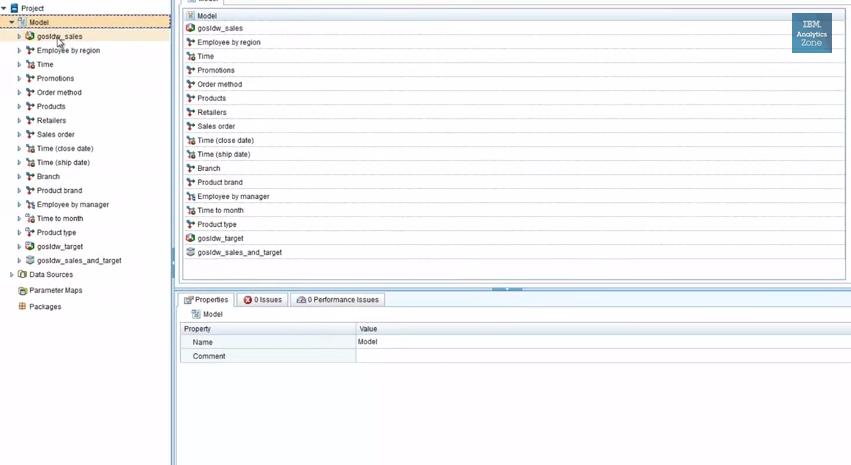Viewport: 851px width, 465px height.
Task: Click the Products dimension icon in project tree
Action: click(30, 106)
